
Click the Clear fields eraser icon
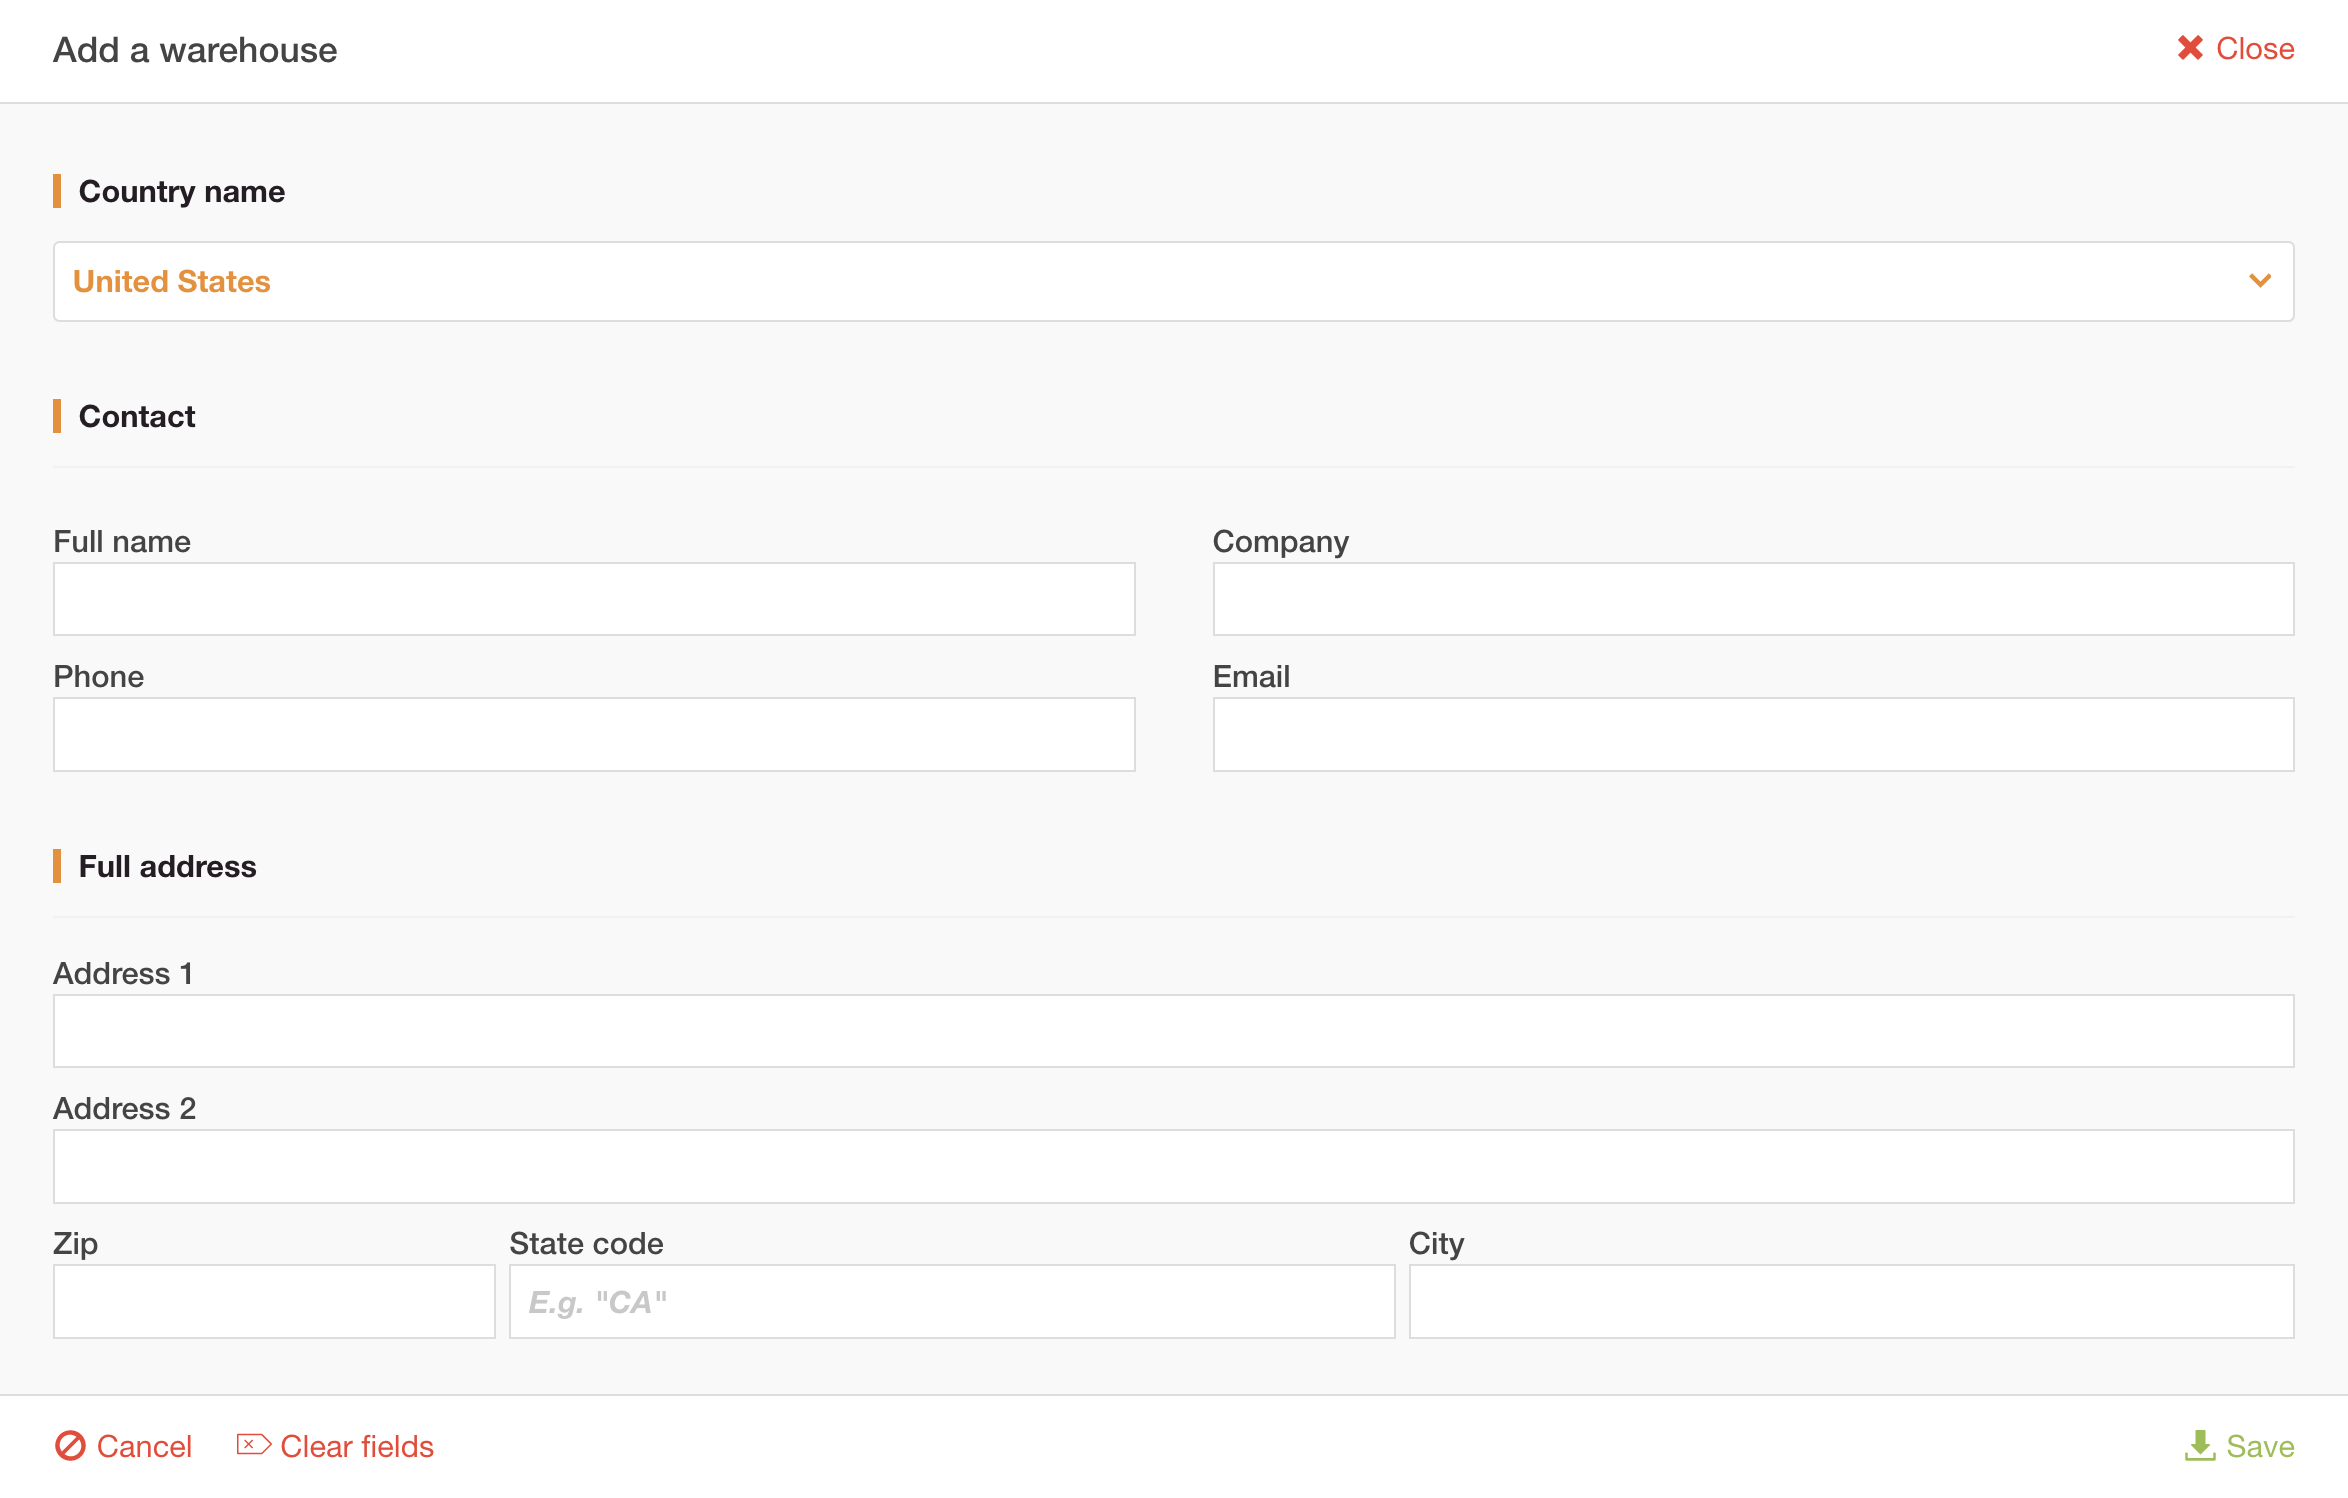pos(253,1444)
